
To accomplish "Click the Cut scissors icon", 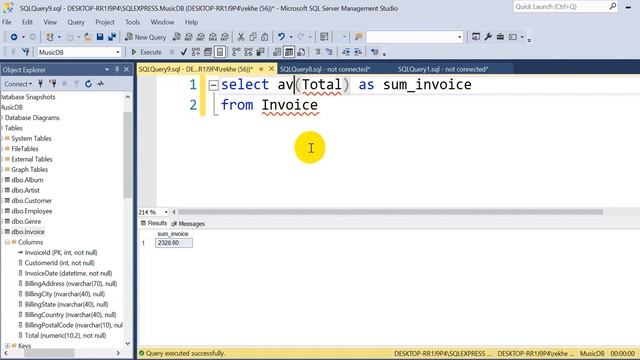I will 241,37.
